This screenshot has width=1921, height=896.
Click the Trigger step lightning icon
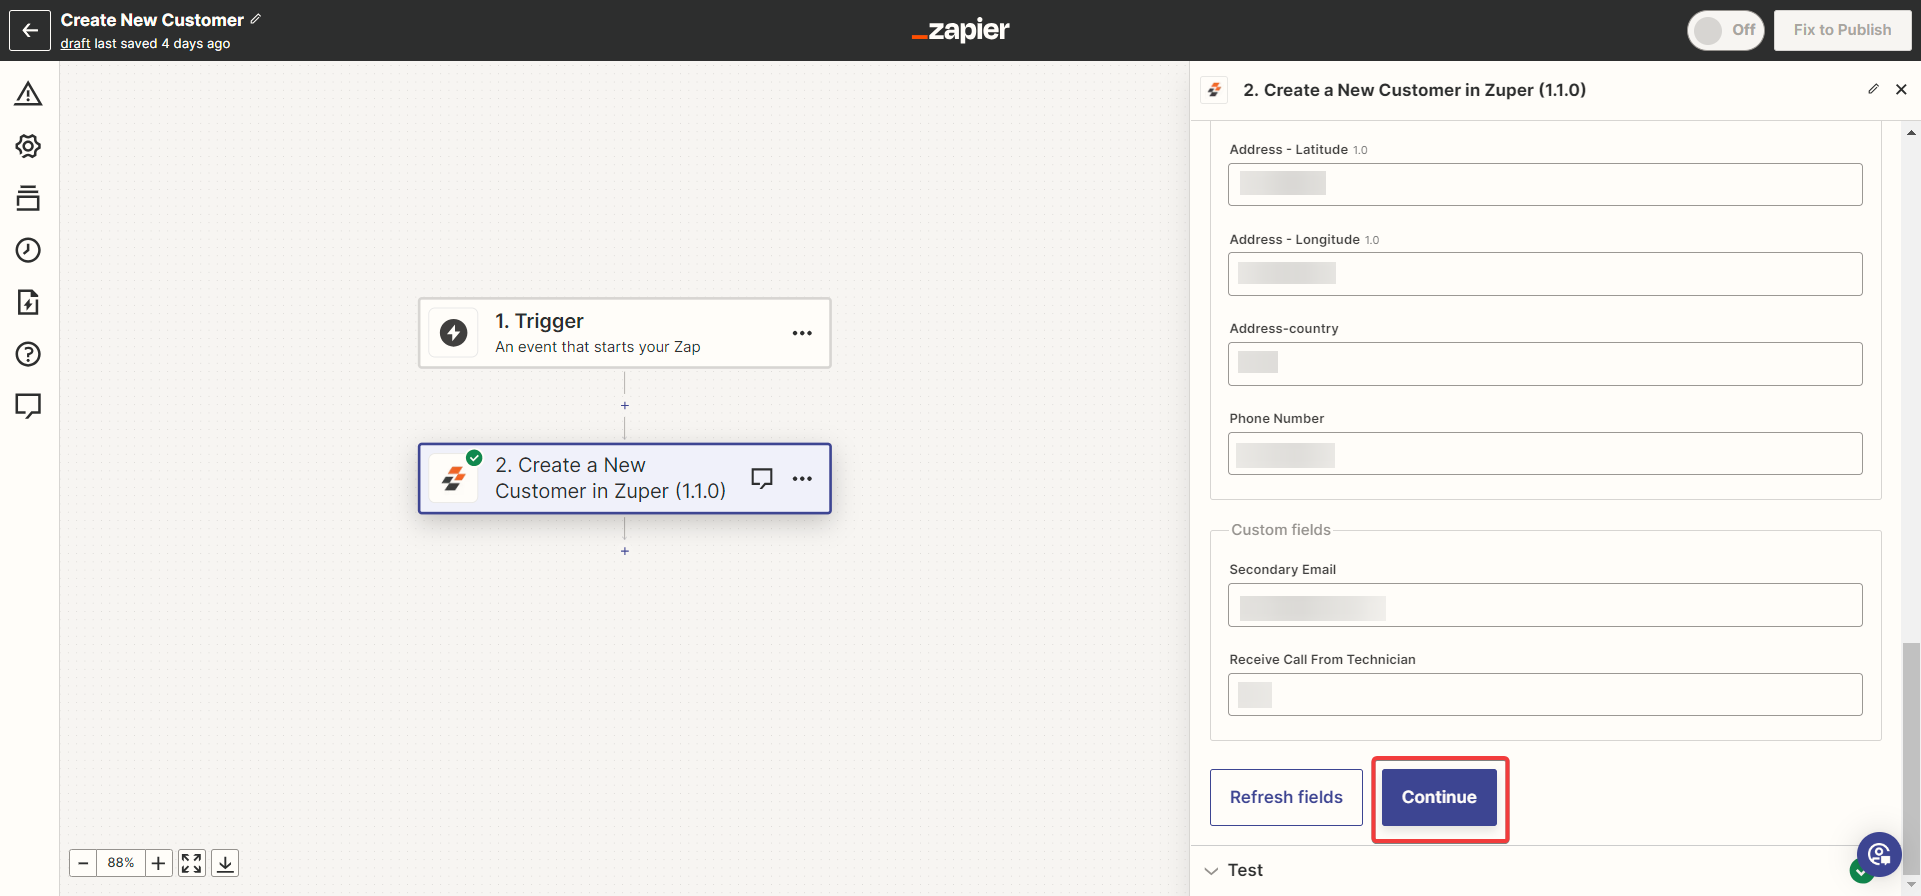[x=454, y=333]
